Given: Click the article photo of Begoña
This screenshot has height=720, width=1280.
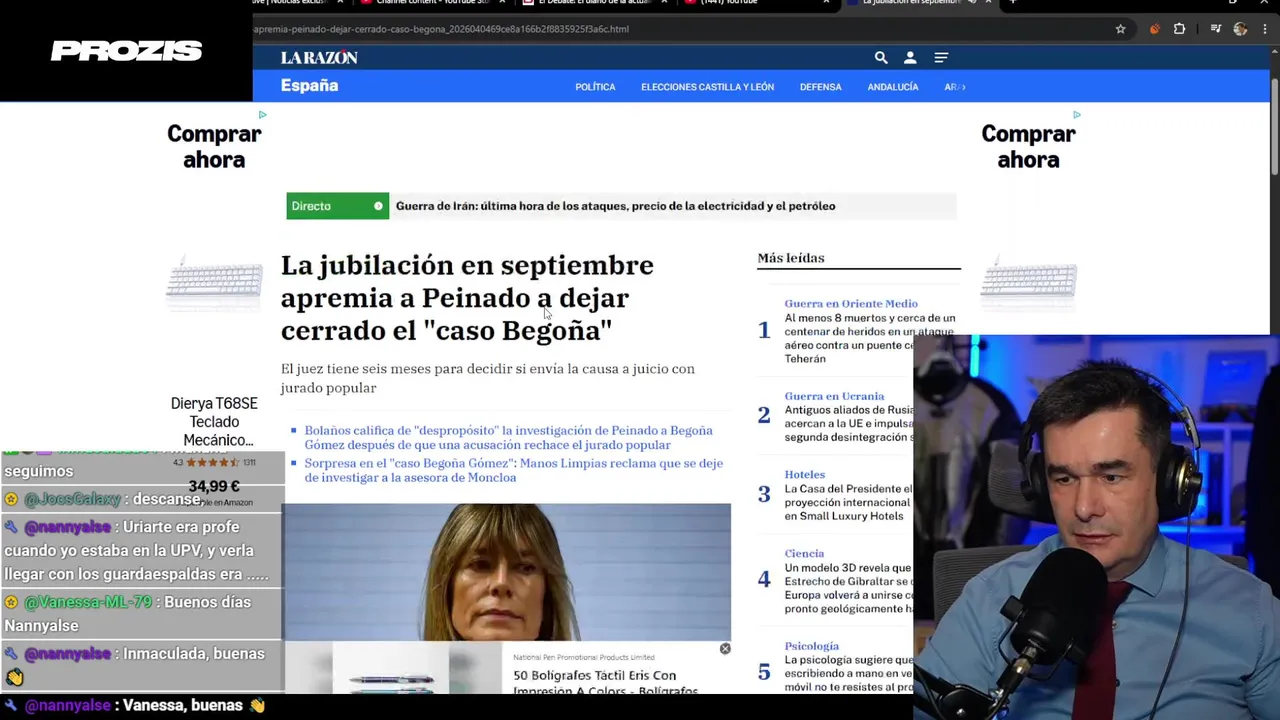Looking at the screenshot, I should (x=507, y=571).
